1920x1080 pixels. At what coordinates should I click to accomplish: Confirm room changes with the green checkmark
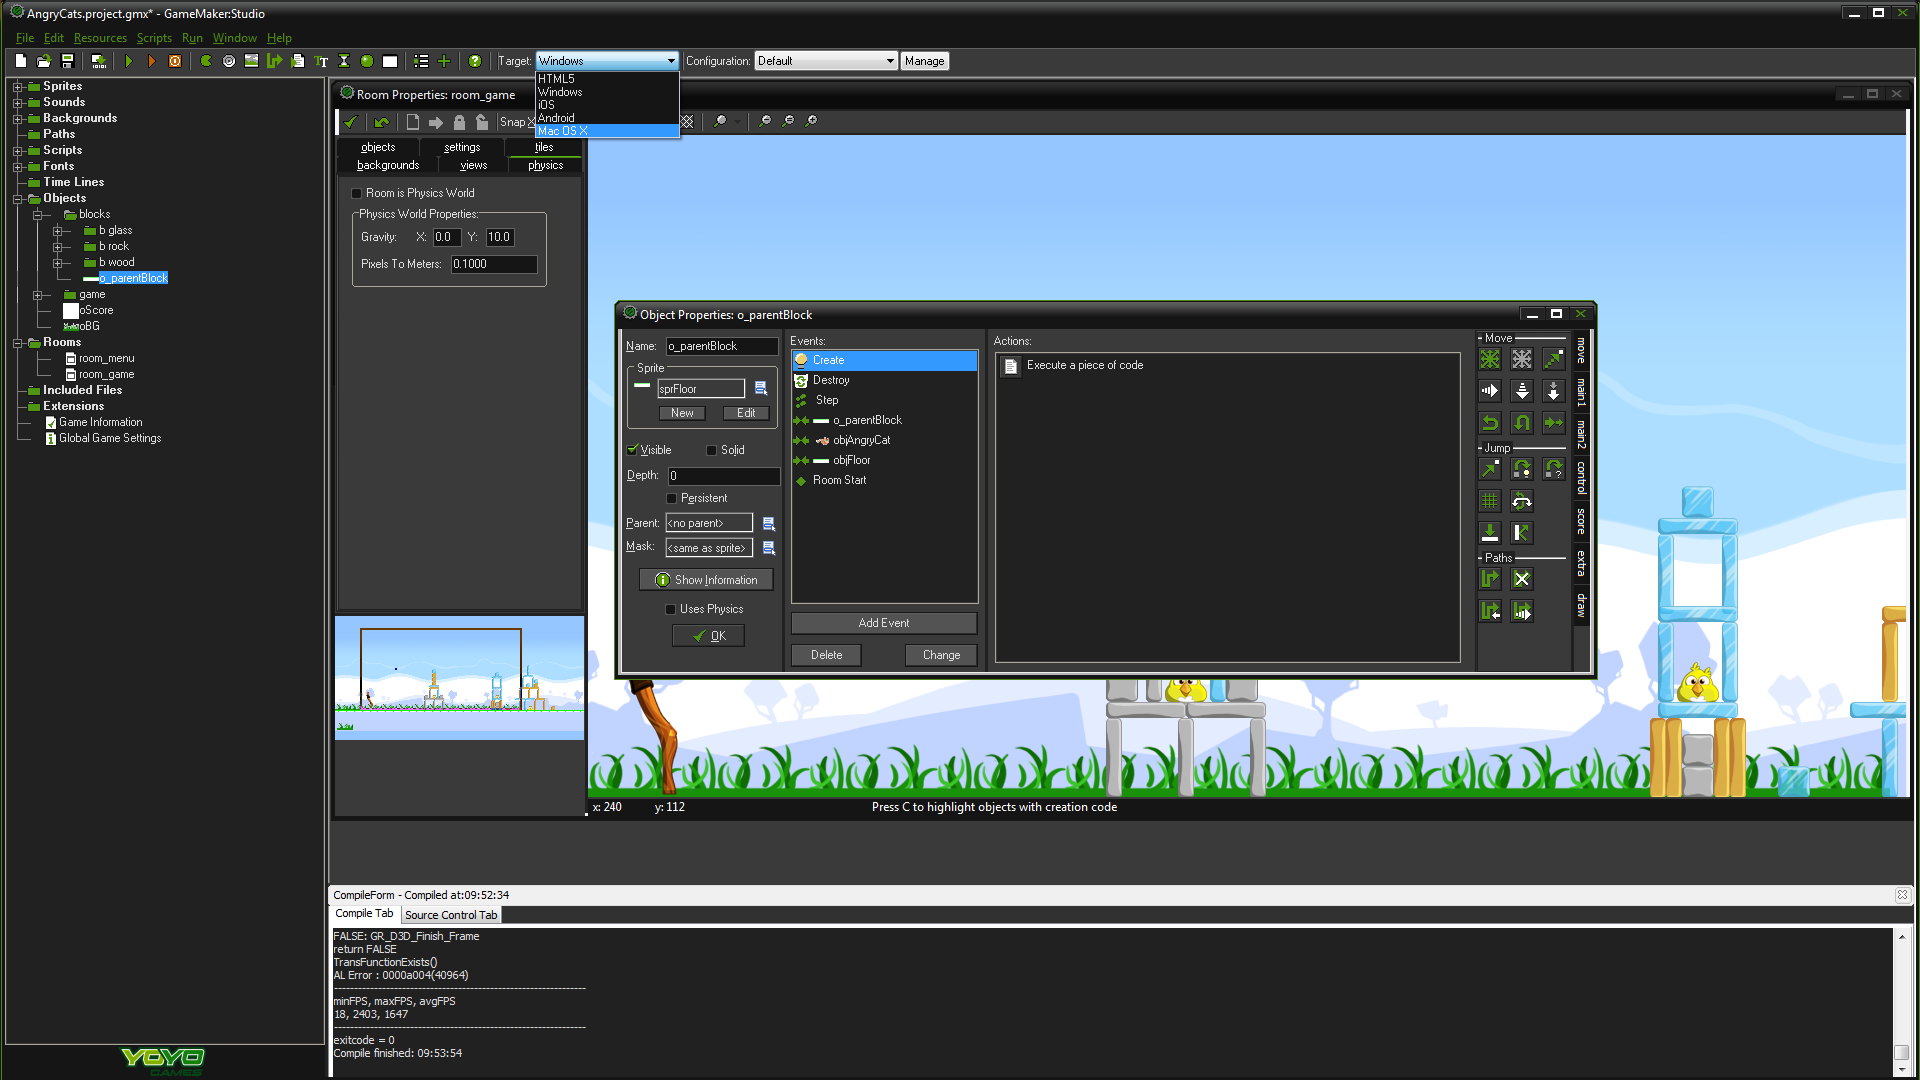(x=351, y=122)
